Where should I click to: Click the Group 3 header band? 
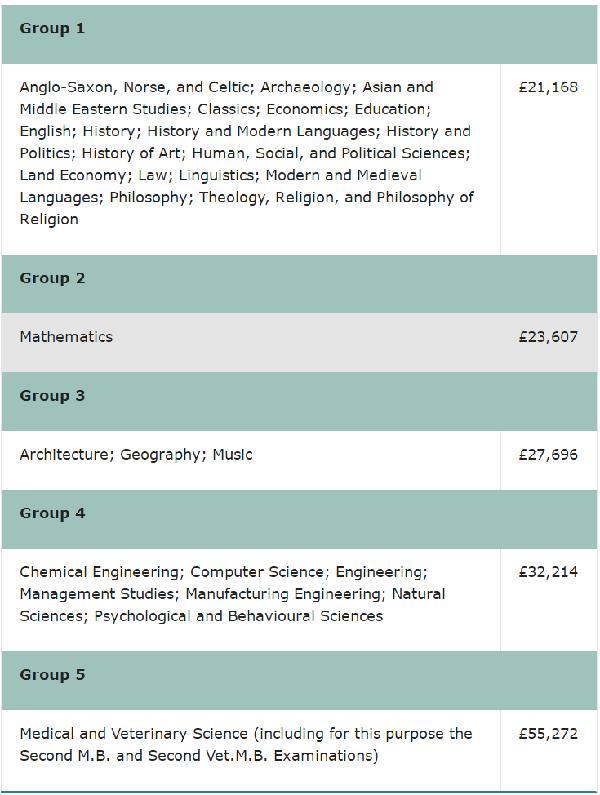(x=299, y=401)
